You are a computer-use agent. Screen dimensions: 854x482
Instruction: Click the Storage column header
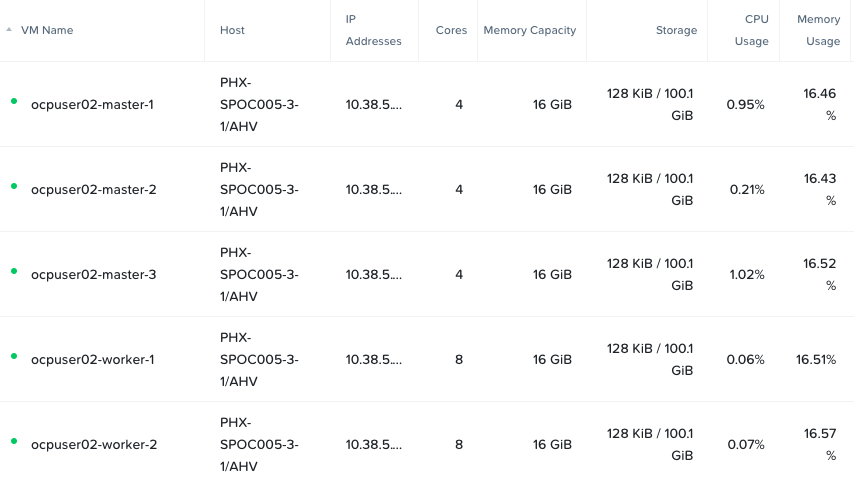click(x=676, y=30)
